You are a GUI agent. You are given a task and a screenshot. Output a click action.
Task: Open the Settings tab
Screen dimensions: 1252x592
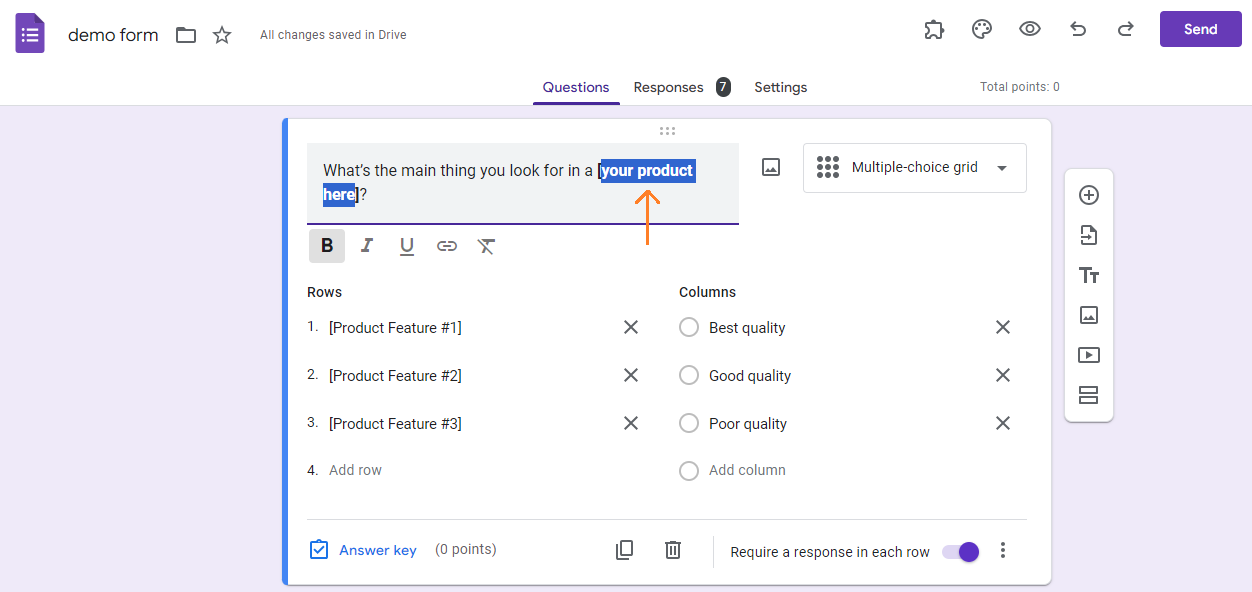[780, 87]
